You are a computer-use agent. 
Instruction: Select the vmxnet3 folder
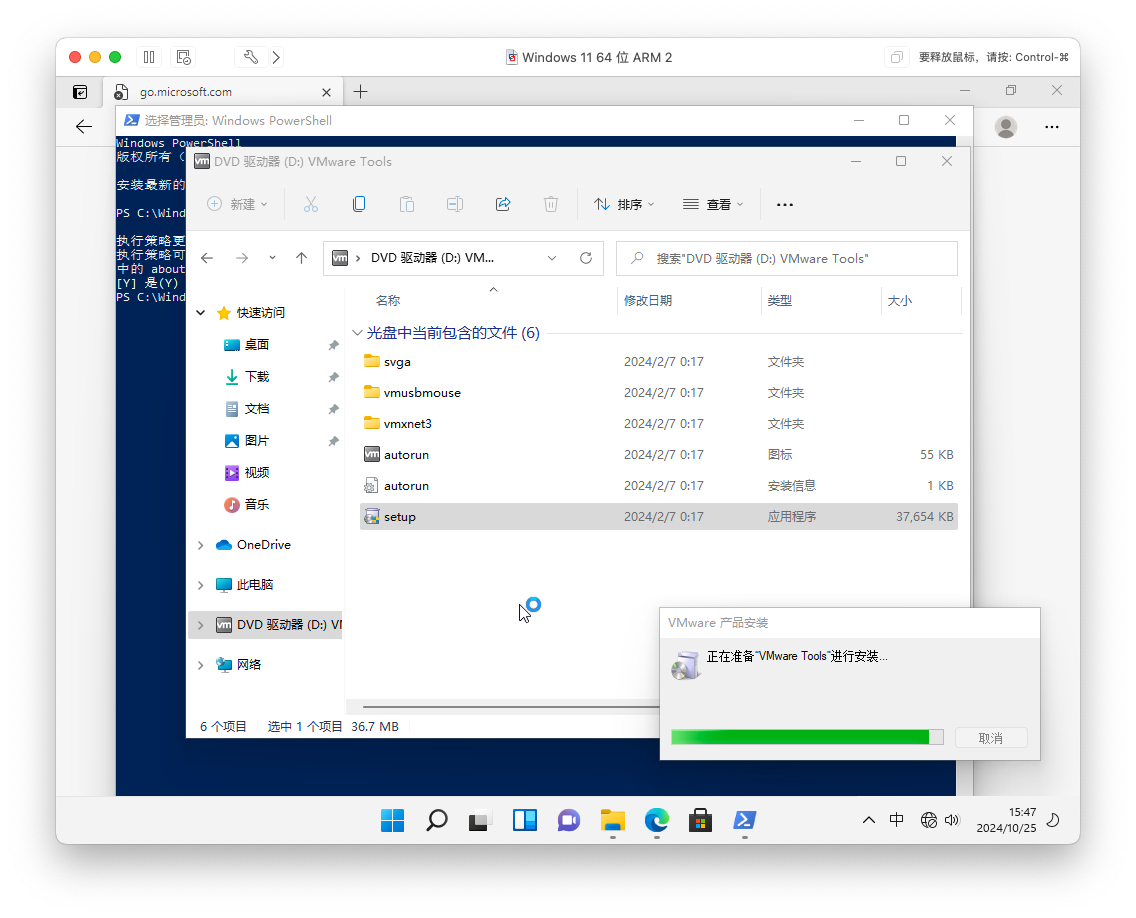point(659,424)
